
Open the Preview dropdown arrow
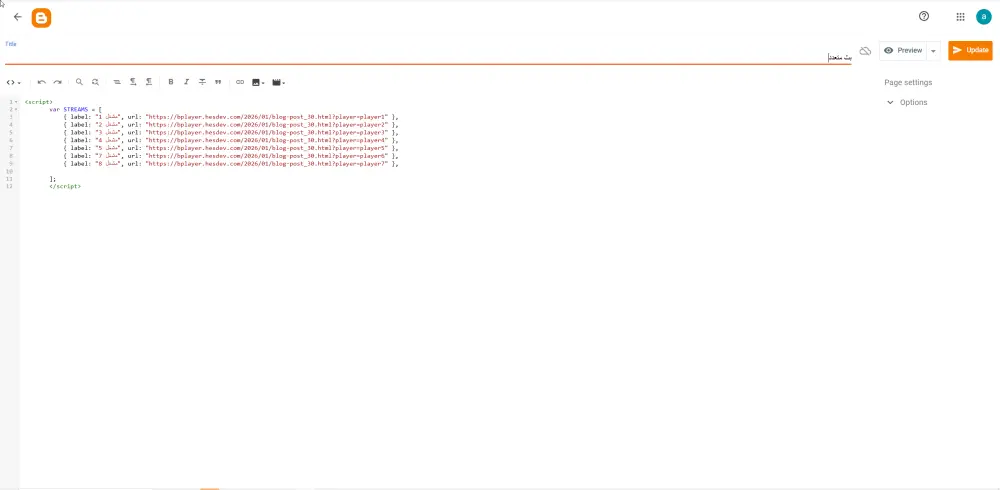click(x=934, y=50)
